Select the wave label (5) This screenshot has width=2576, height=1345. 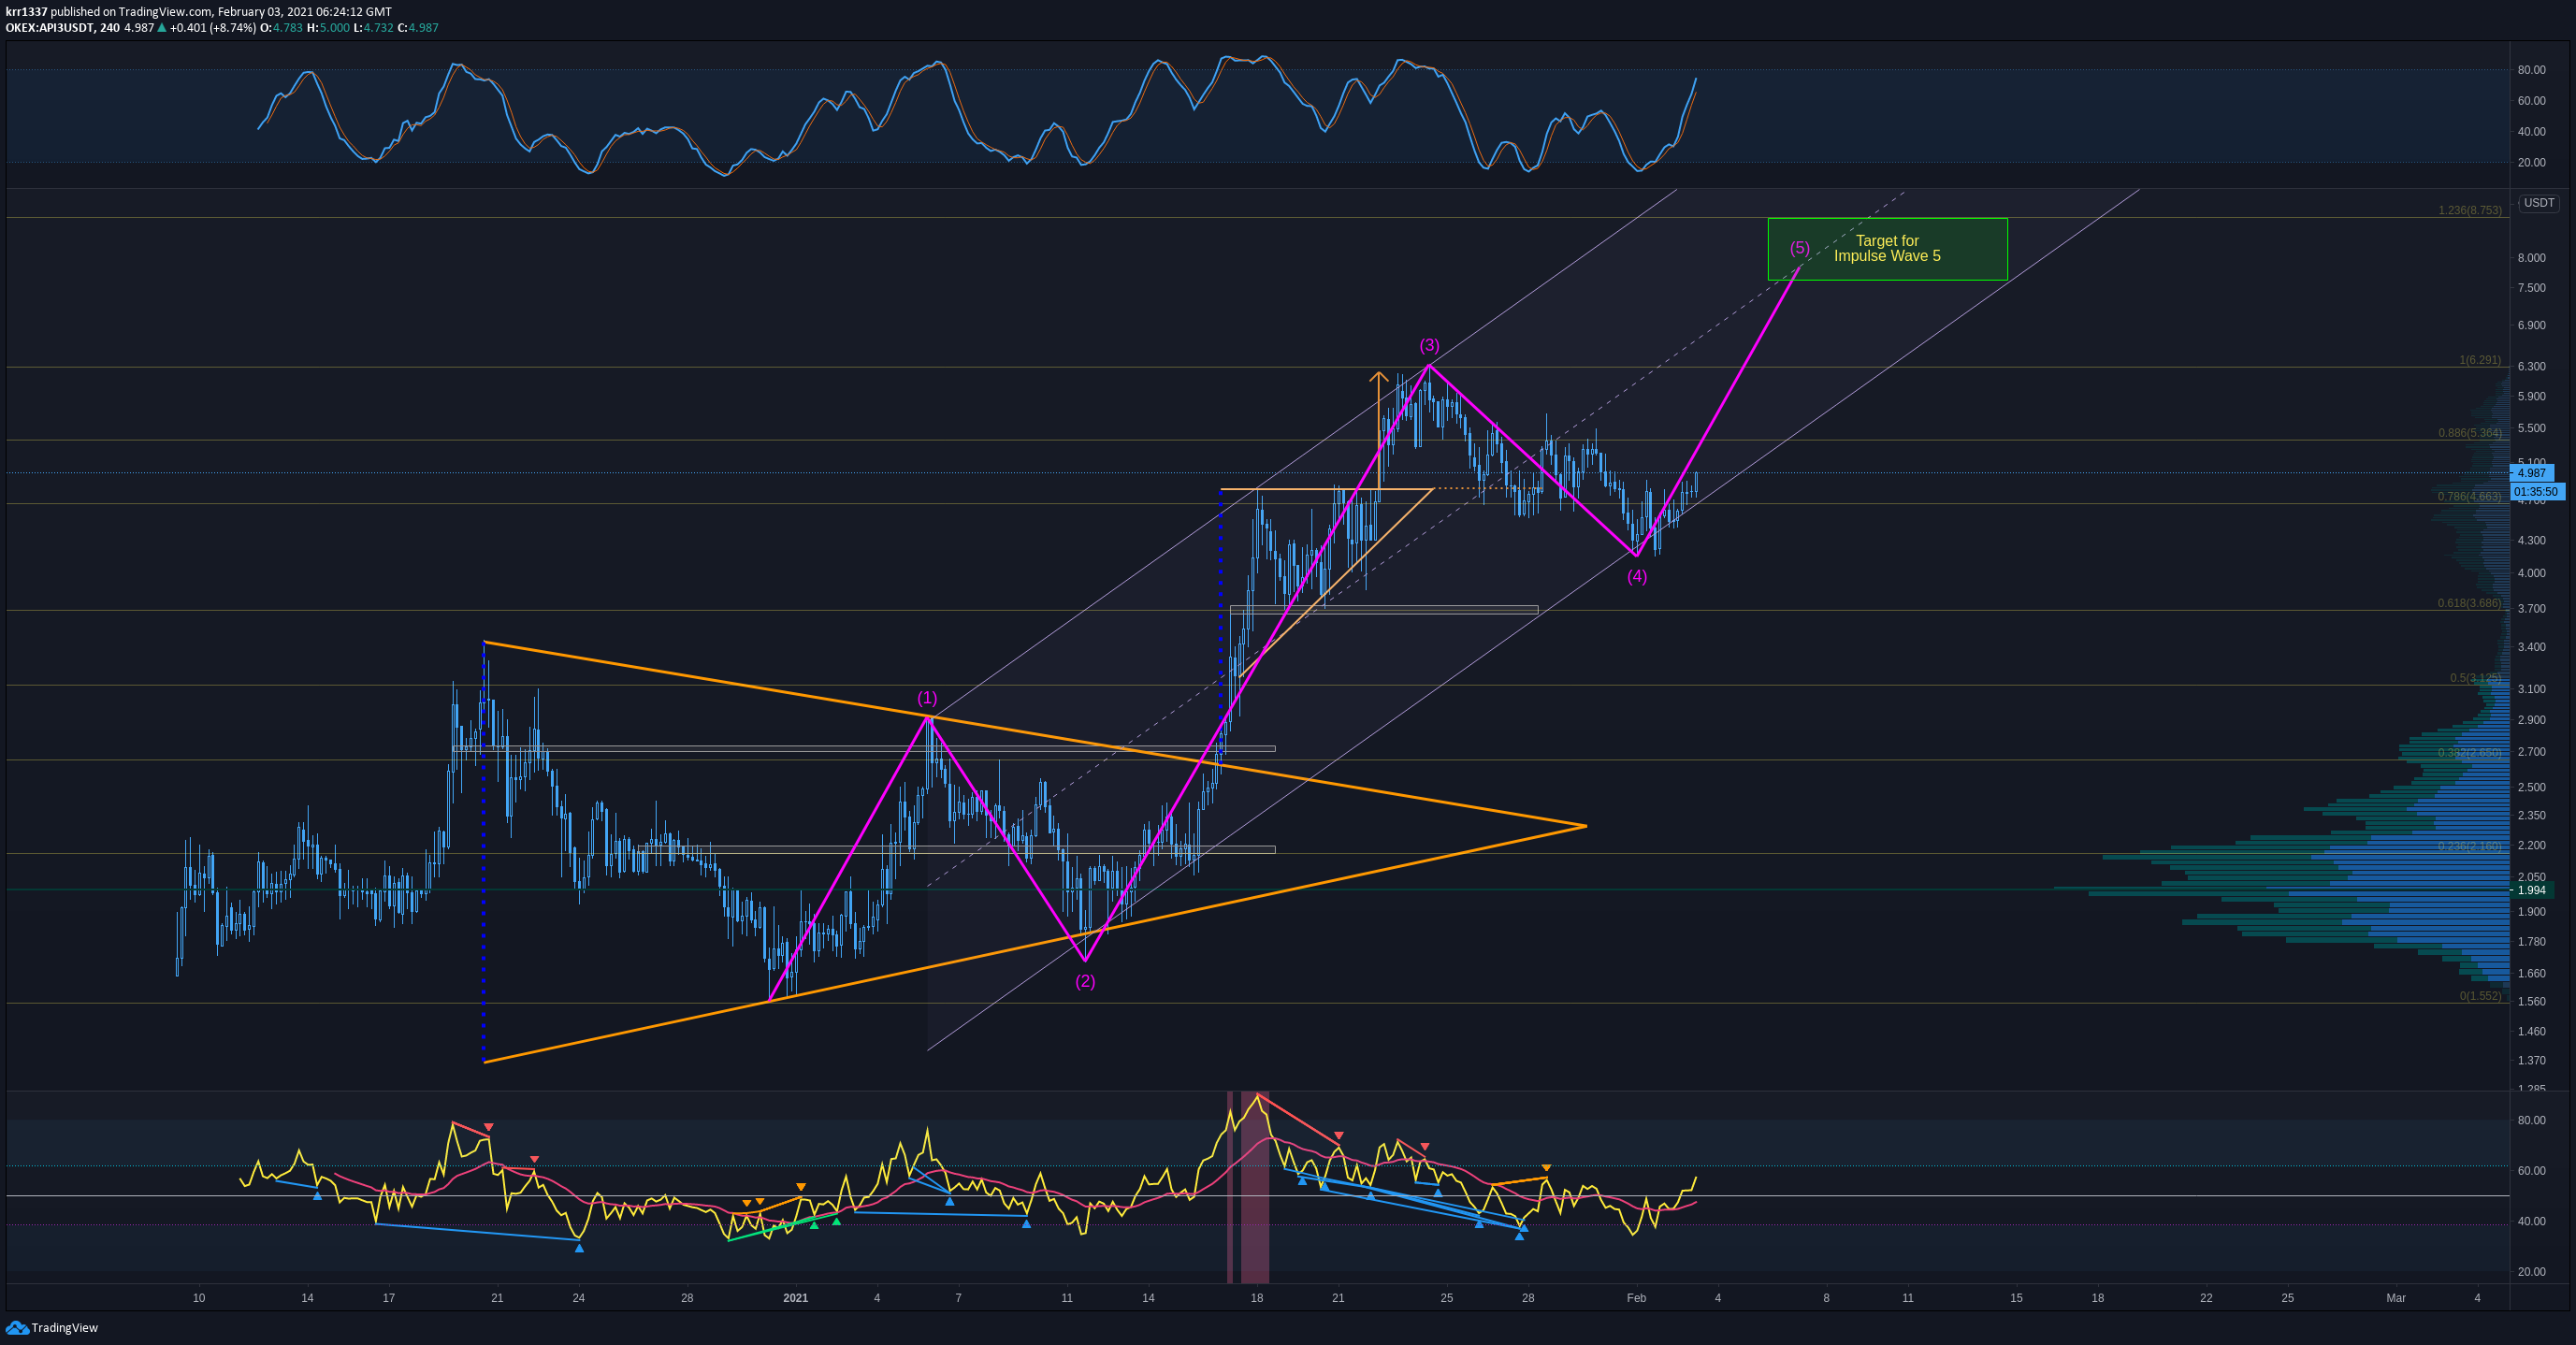[x=1799, y=248]
